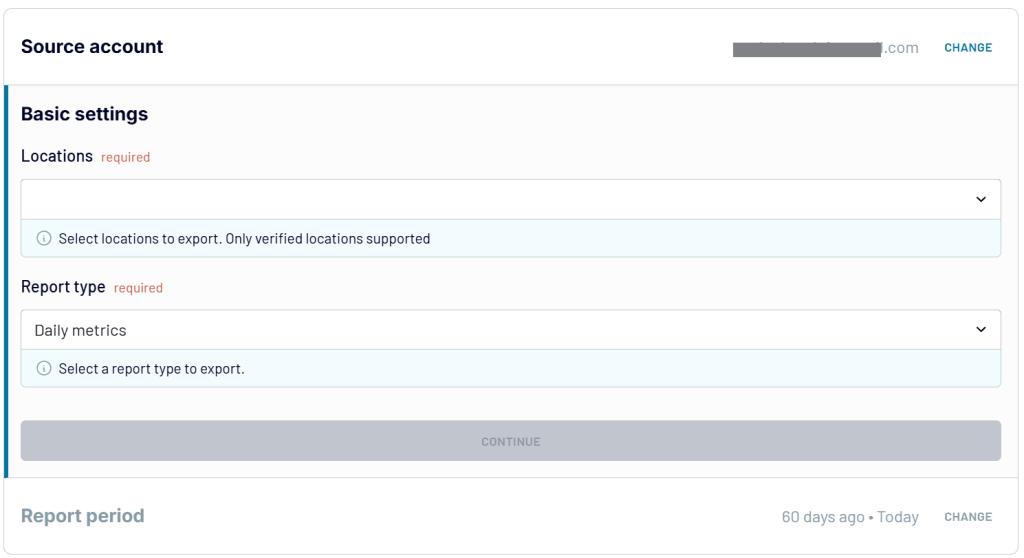Screen dimensions: 1024x558
Task: Click 'Select locations to export' hint text
Action: click(x=244, y=238)
